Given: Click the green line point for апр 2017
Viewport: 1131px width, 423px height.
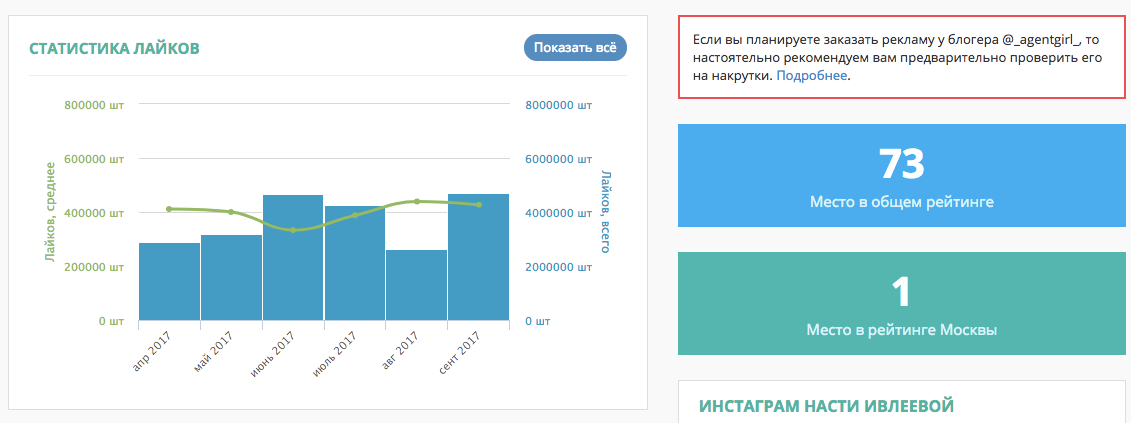Looking at the screenshot, I should coord(170,209).
